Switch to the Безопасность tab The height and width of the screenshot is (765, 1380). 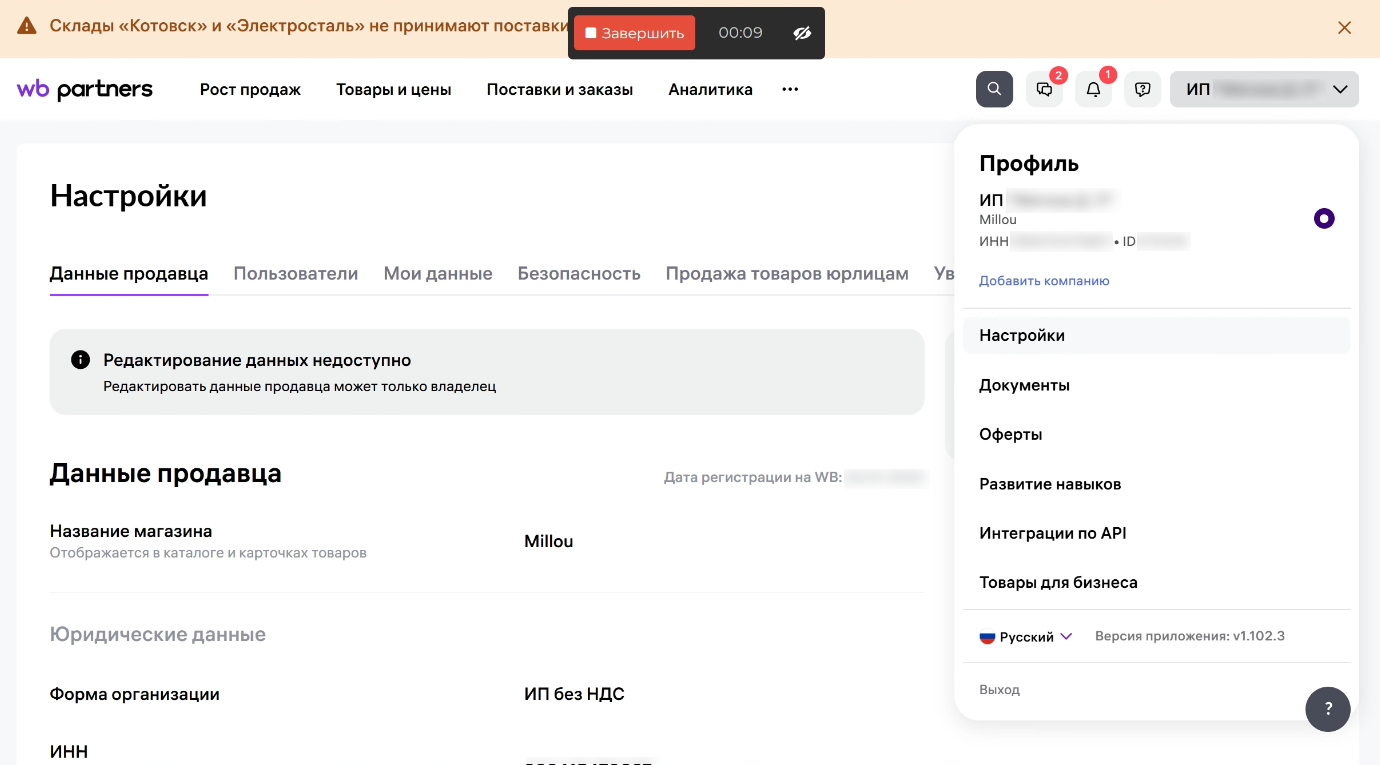tap(579, 273)
